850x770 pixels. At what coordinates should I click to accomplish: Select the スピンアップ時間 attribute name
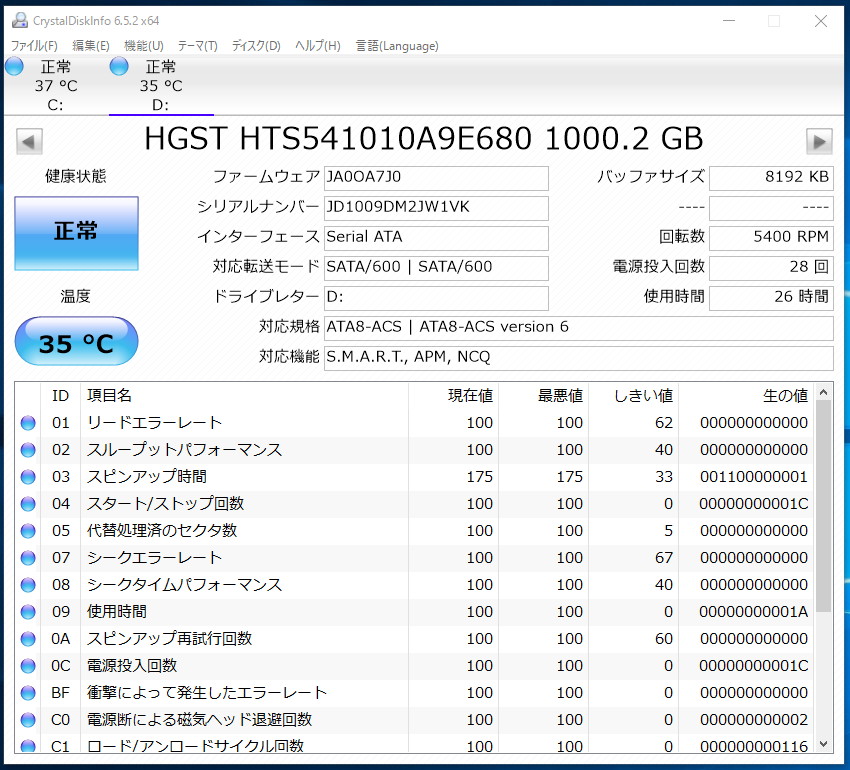click(147, 477)
